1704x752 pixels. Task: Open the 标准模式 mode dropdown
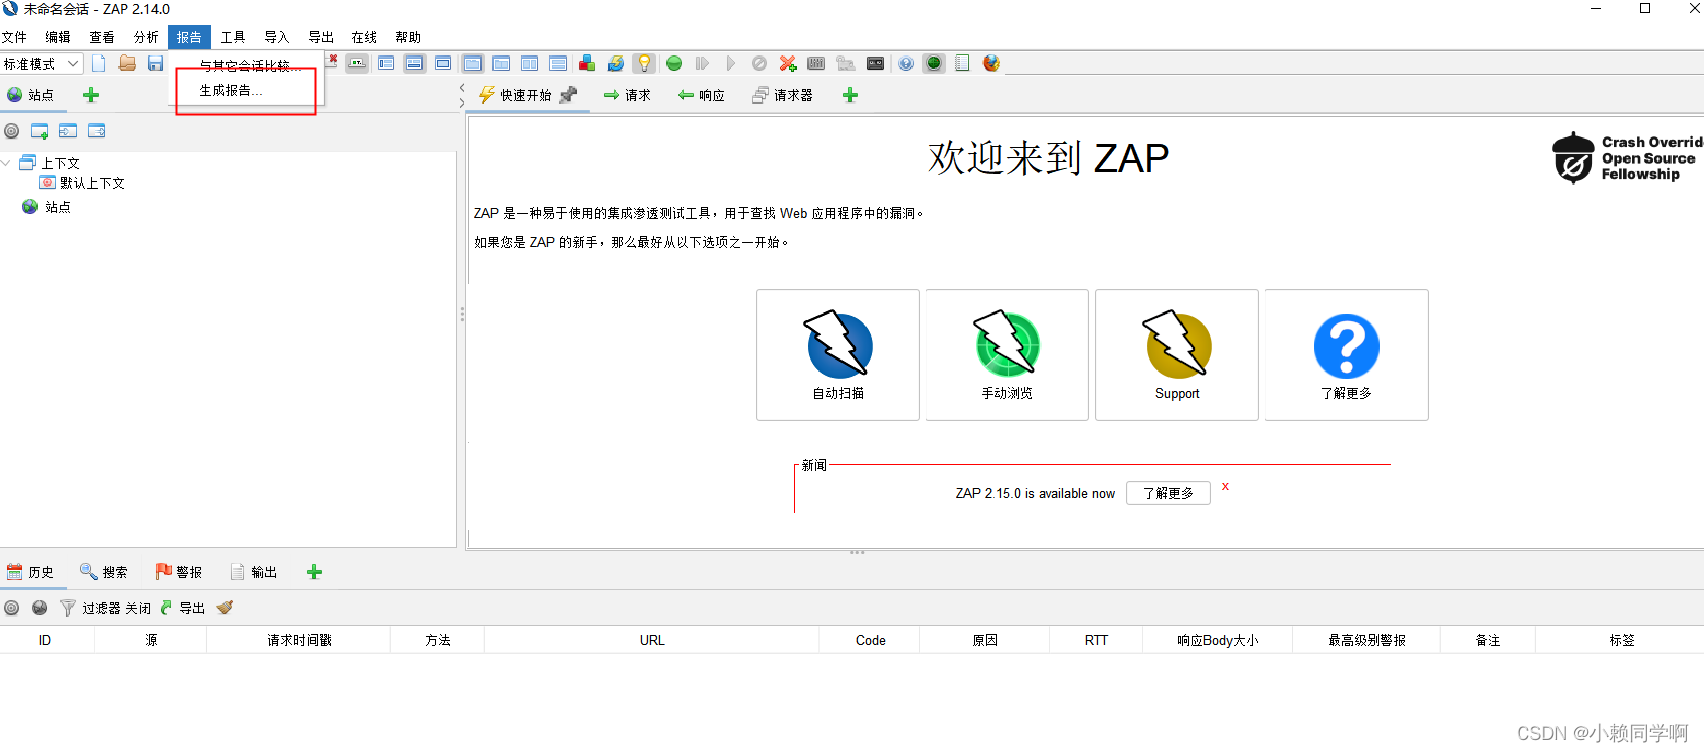click(41, 64)
